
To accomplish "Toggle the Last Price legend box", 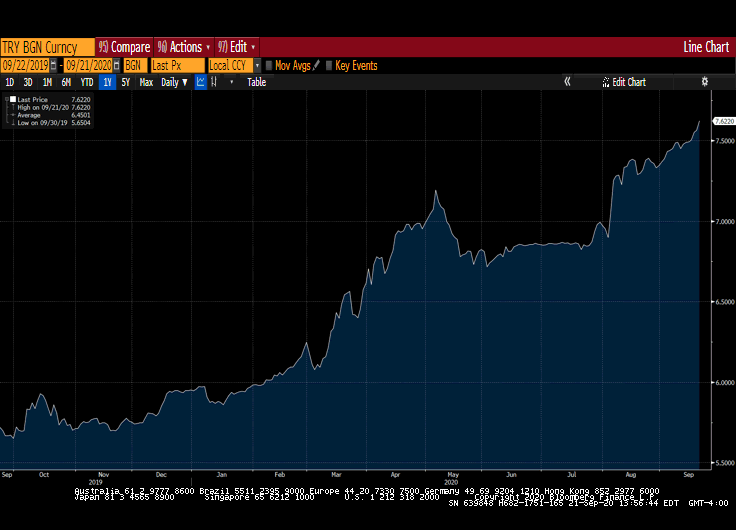I will [x=12, y=100].
